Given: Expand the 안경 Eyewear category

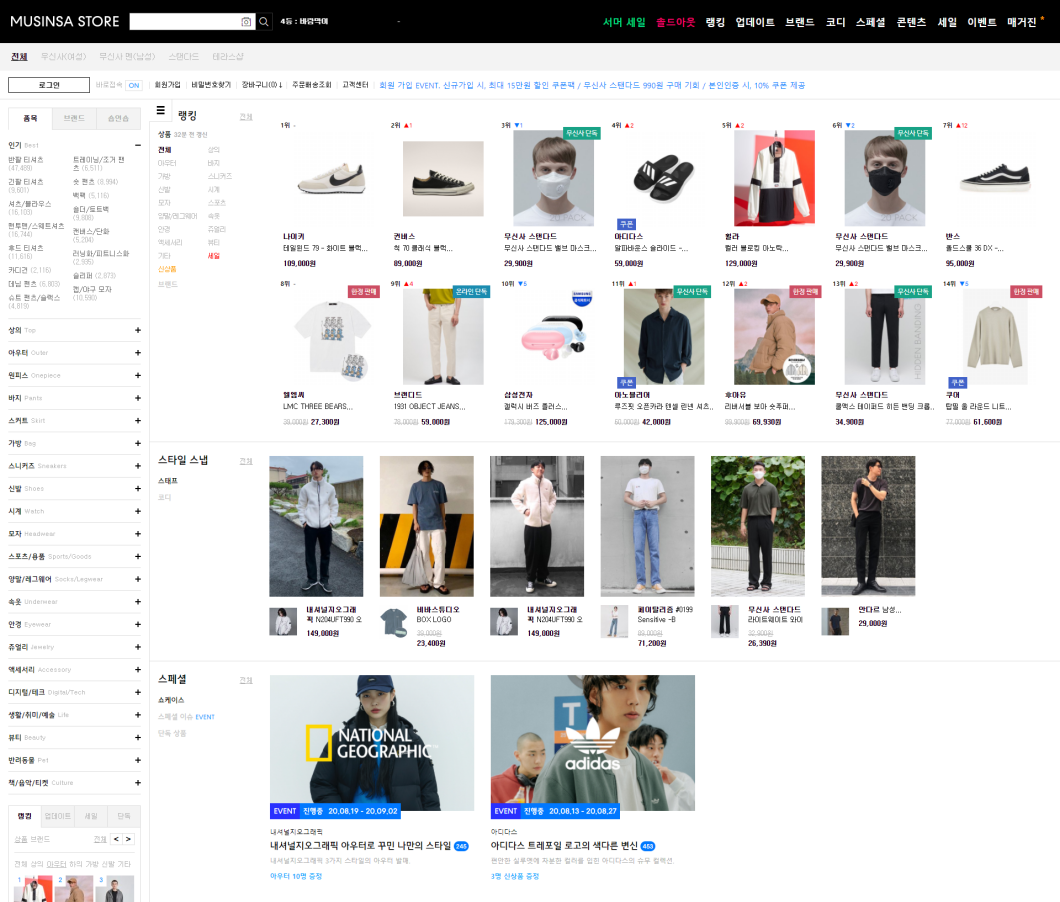Looking at the screenshot, I should point(138,625).
